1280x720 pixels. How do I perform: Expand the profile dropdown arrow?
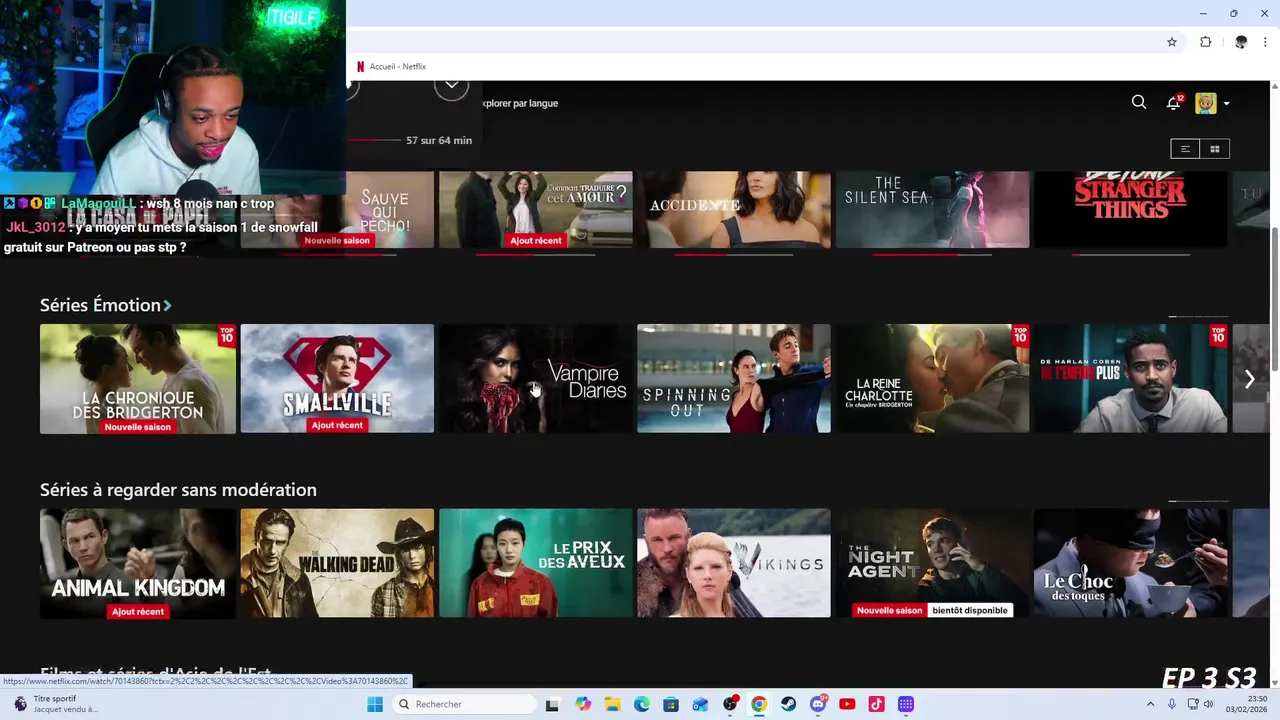coord(1227,103)
